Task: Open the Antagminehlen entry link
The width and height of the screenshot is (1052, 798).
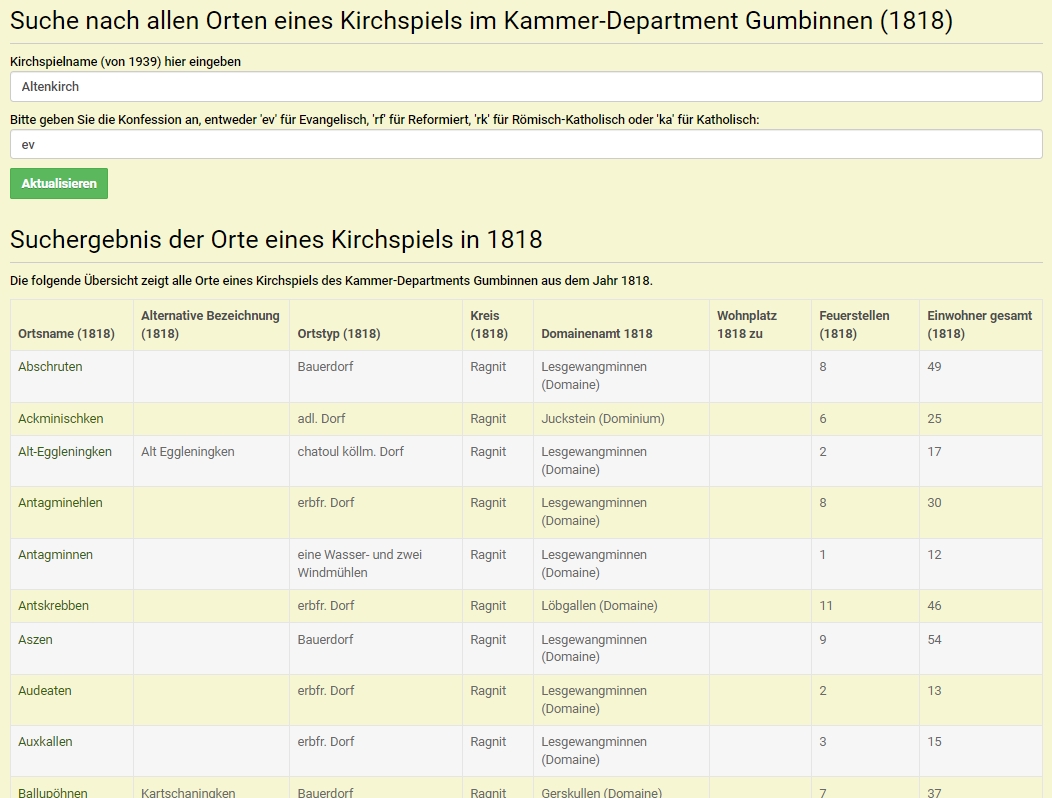Action: [60, 503]
